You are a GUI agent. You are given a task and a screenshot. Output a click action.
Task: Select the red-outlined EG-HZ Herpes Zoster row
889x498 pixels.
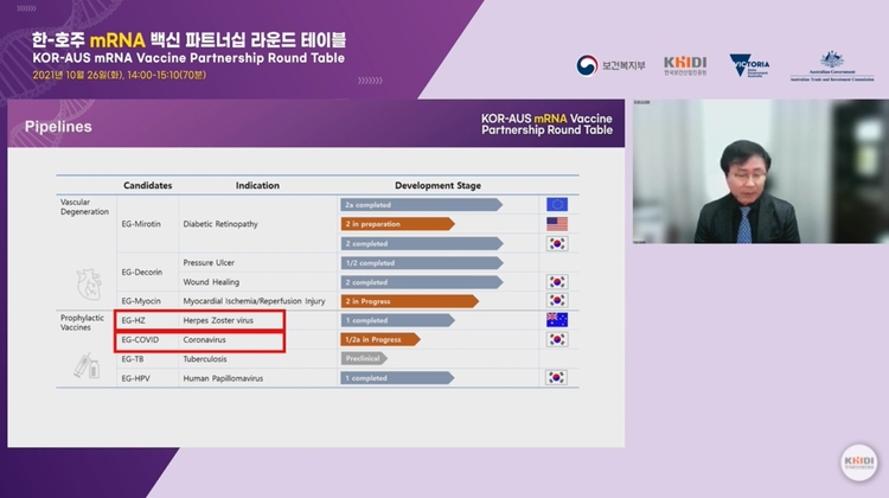(200, 320)
